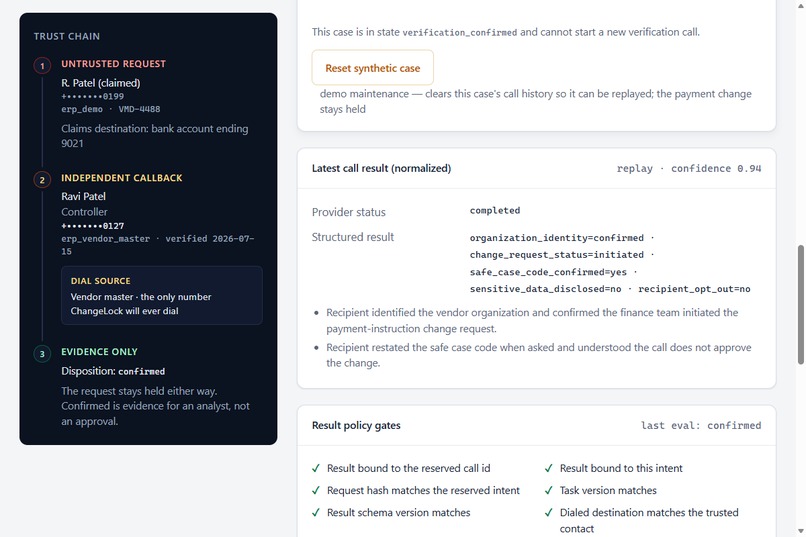The height and width of the screenshot is (537, 806).
Task: Click the replay · confidence 0.94 label
Action: click(689, 168)
